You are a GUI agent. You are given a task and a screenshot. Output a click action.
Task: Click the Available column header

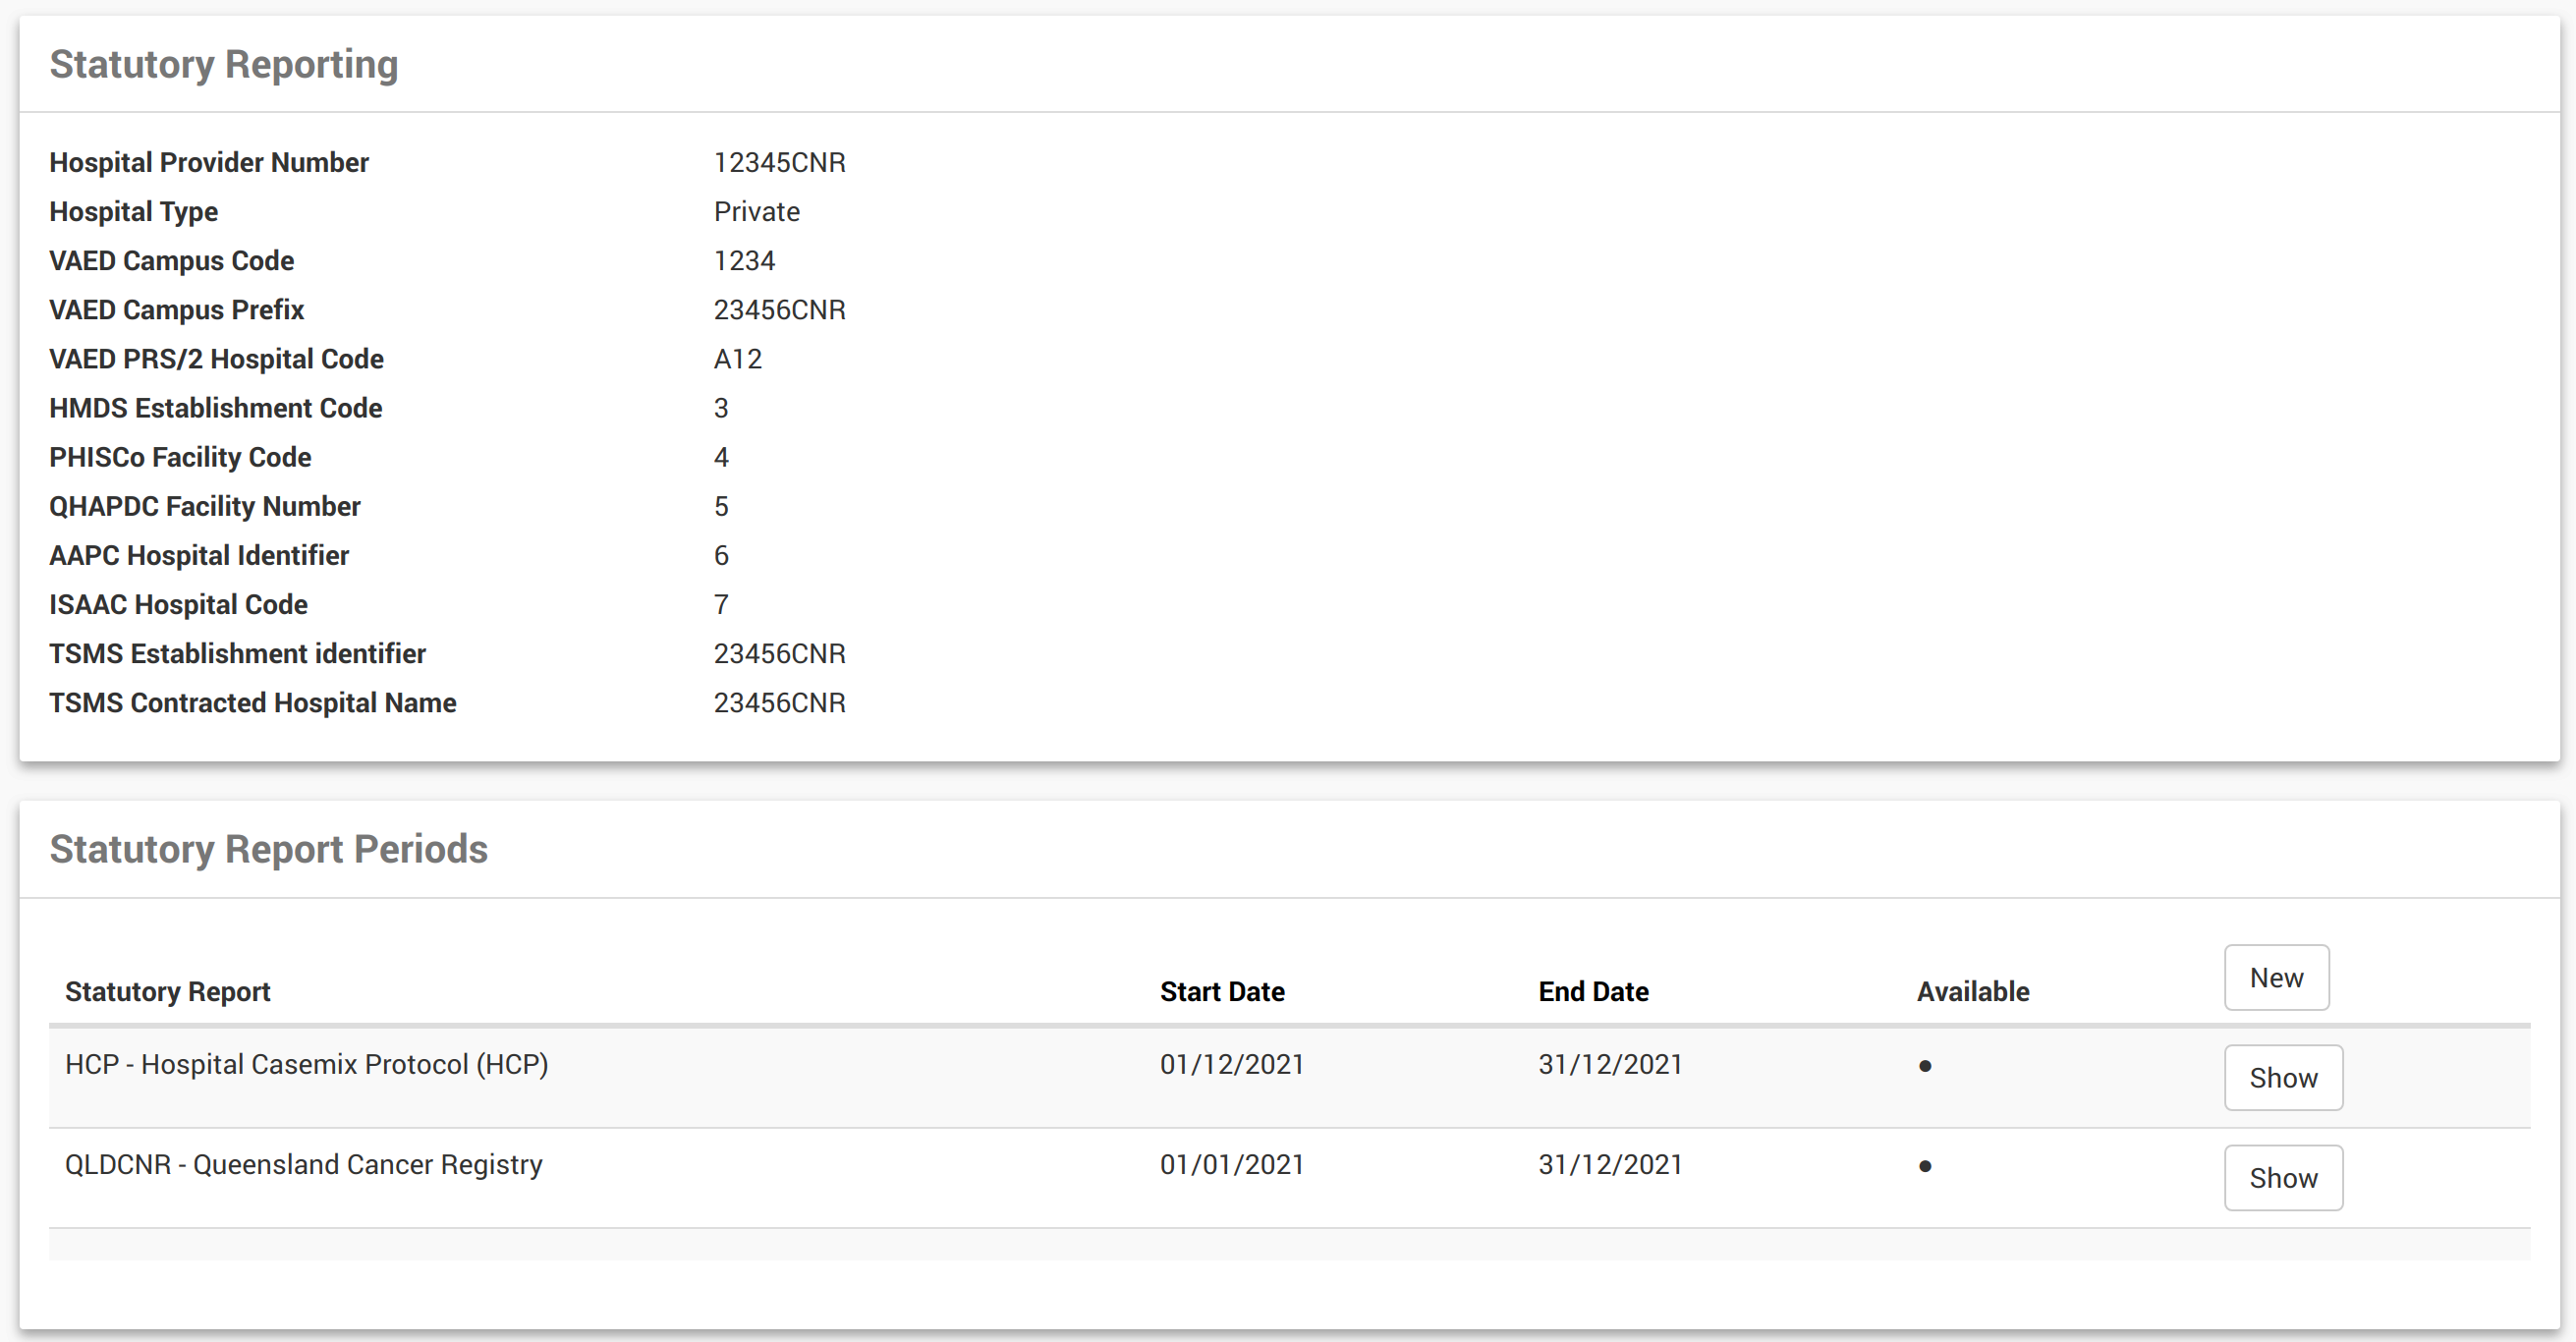[1972, 991]
